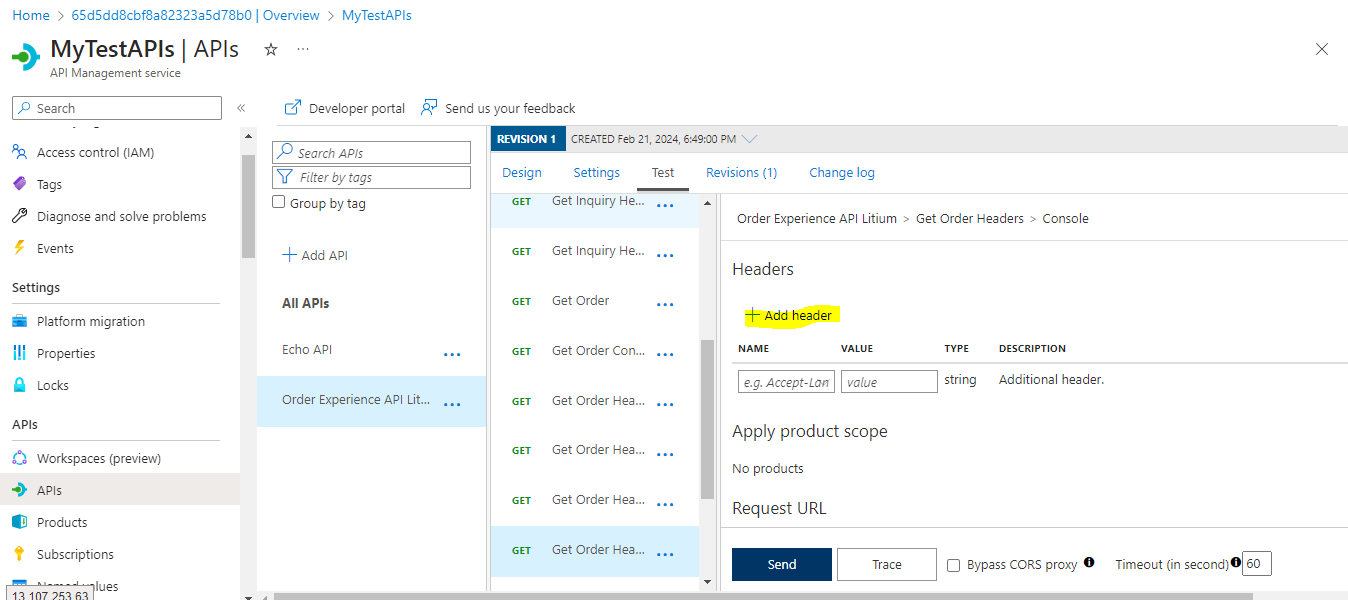Click the Trace button
This screenshot has height=600, width=1348.
pos(887,564)
